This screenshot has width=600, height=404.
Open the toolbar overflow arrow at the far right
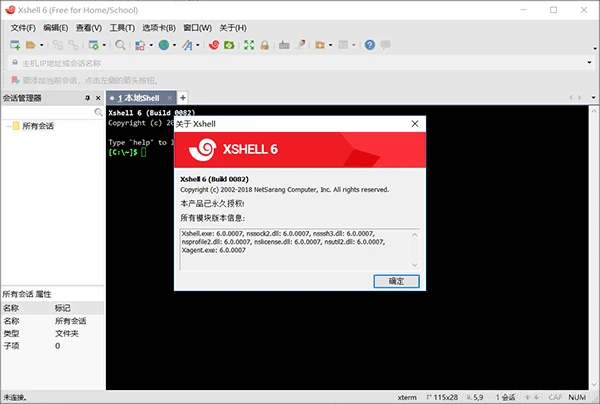pos(595,49)
